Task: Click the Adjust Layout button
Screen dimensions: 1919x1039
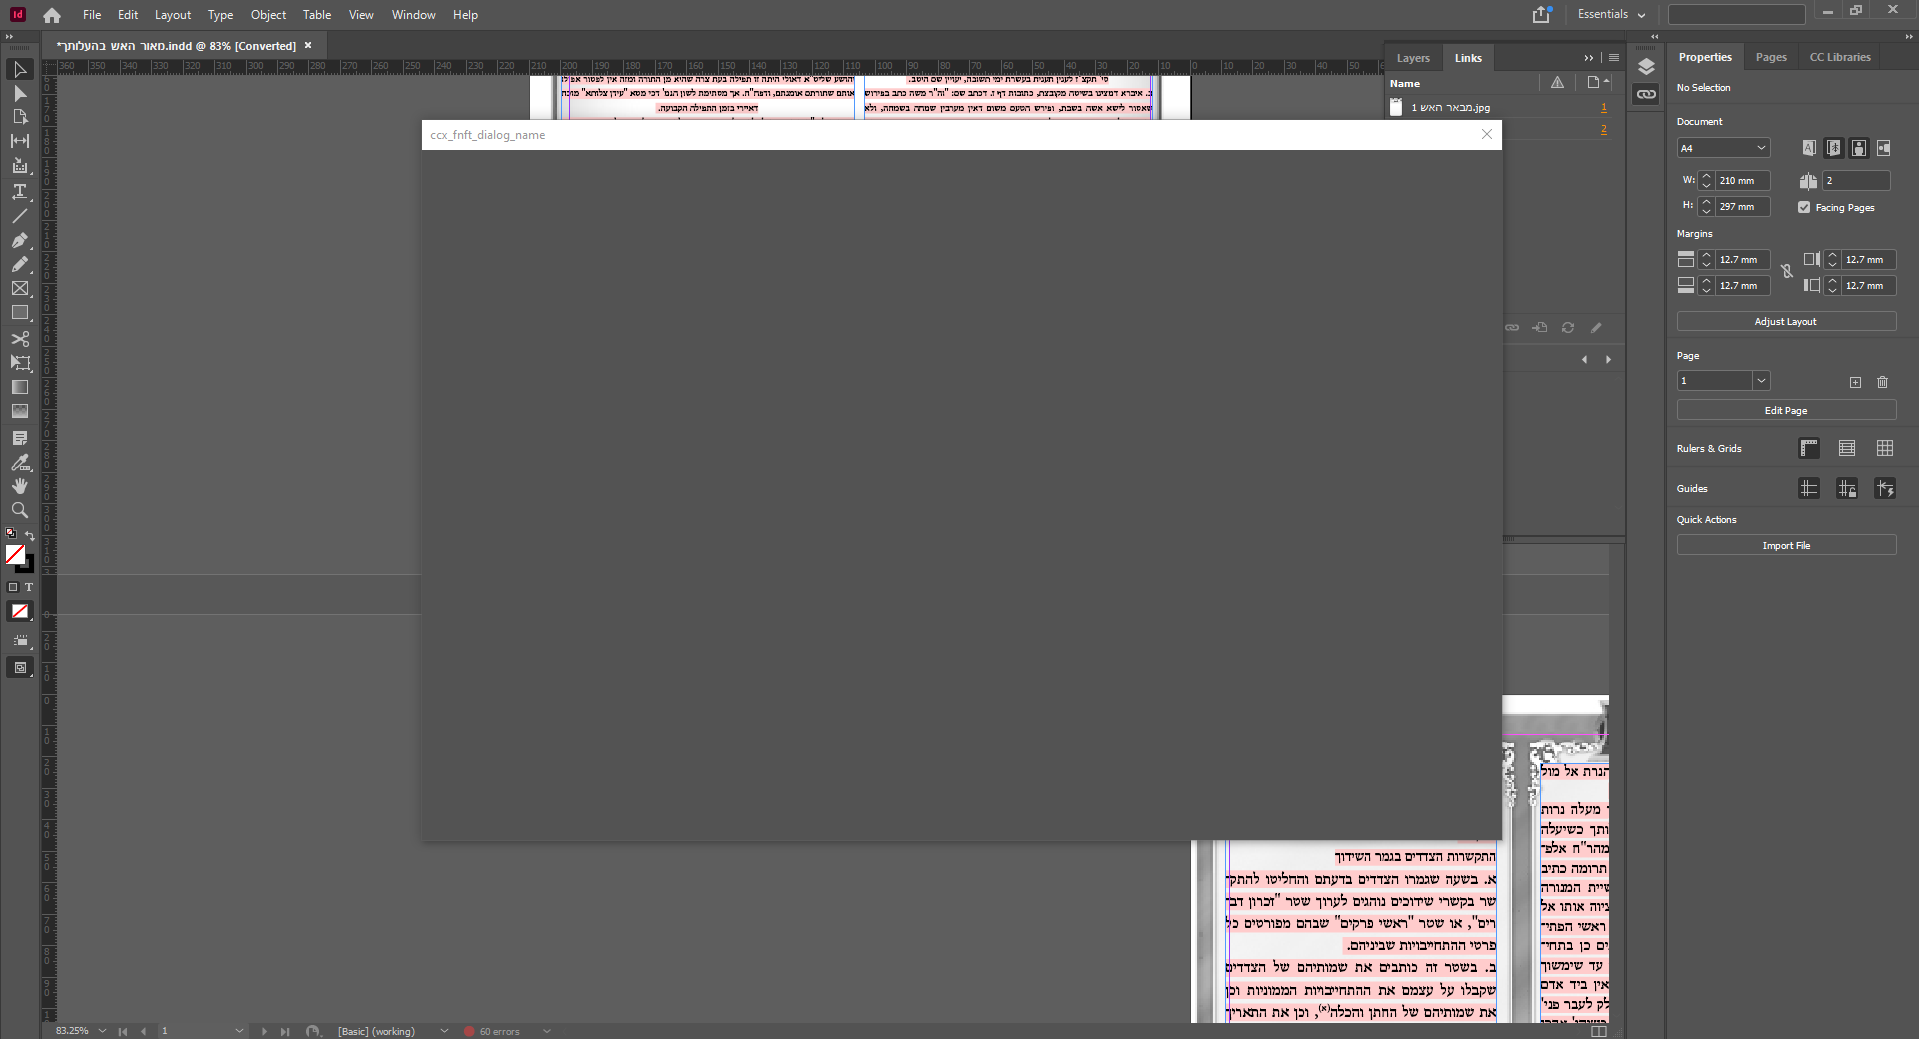Action: click(1785, 321)
